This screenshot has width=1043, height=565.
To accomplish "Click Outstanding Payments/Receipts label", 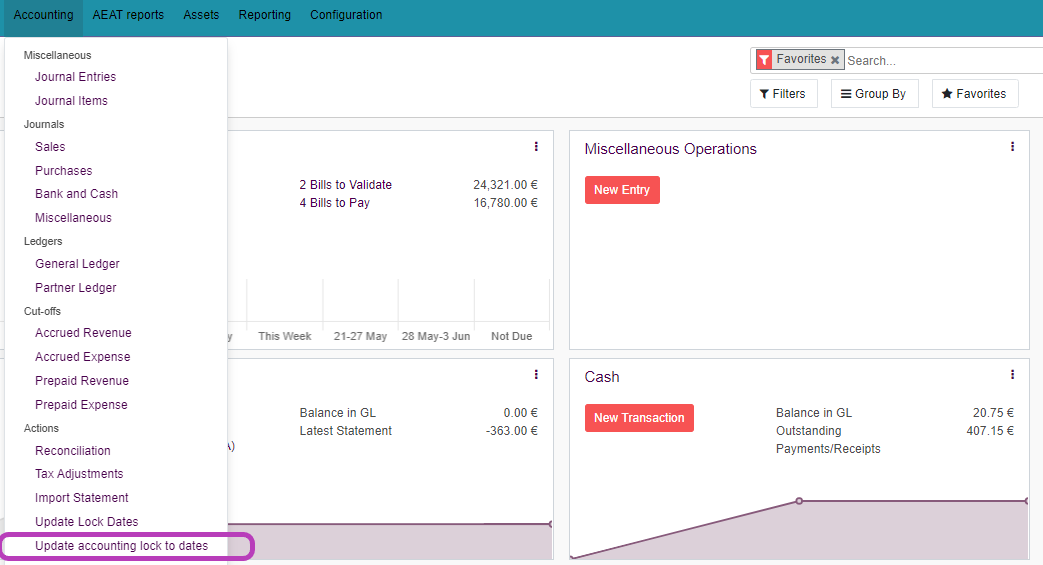I will point(828,440).
